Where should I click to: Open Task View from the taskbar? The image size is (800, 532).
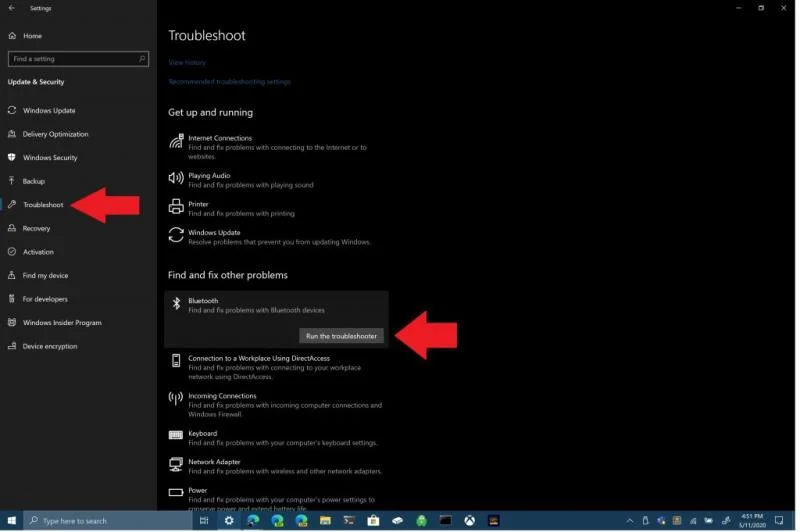coord(204,521)
